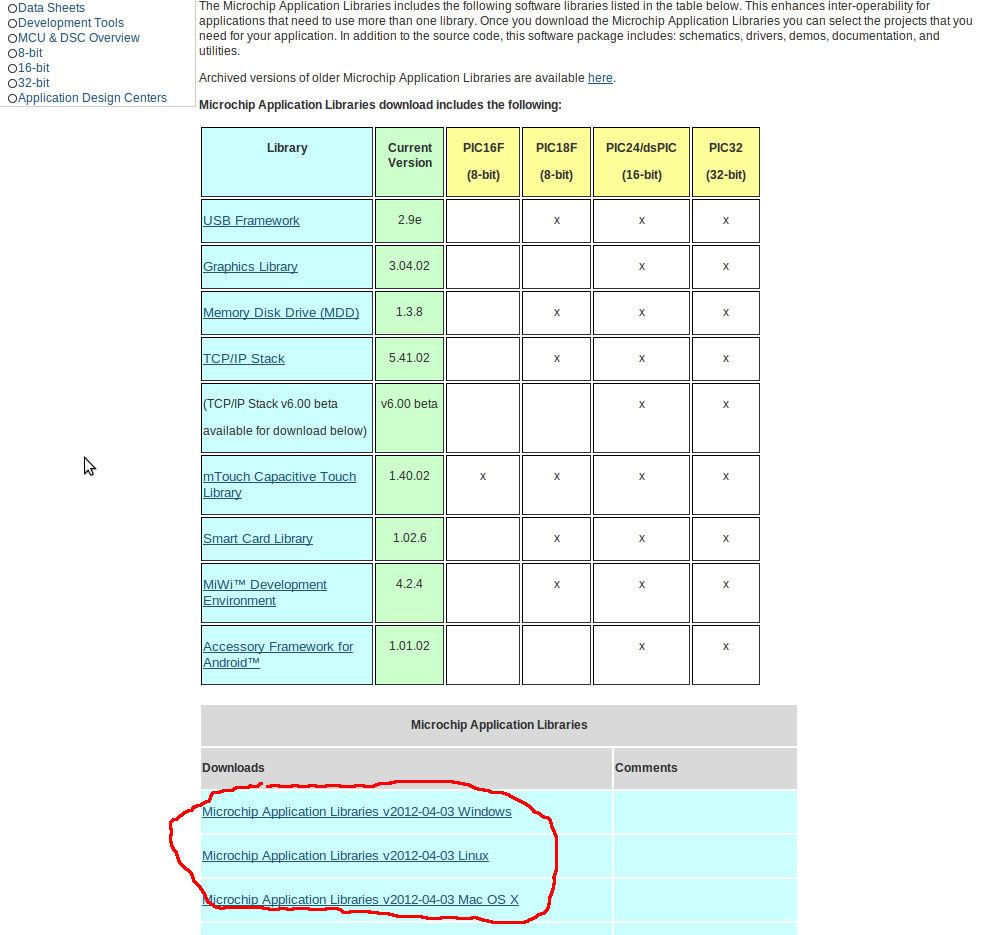
Task: Click the version cell 1.40.02
Action: coord(410,485)
